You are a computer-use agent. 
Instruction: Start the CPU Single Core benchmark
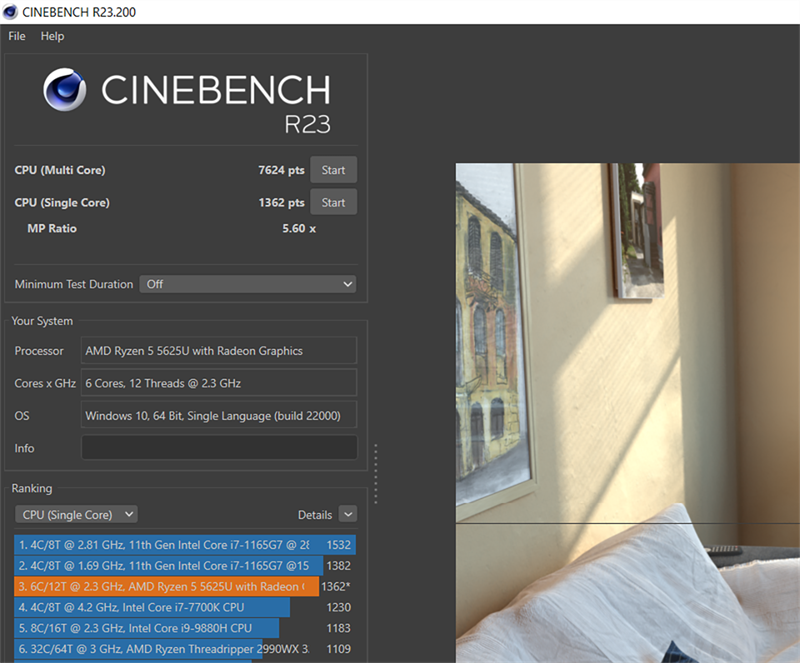coord(333,201)
